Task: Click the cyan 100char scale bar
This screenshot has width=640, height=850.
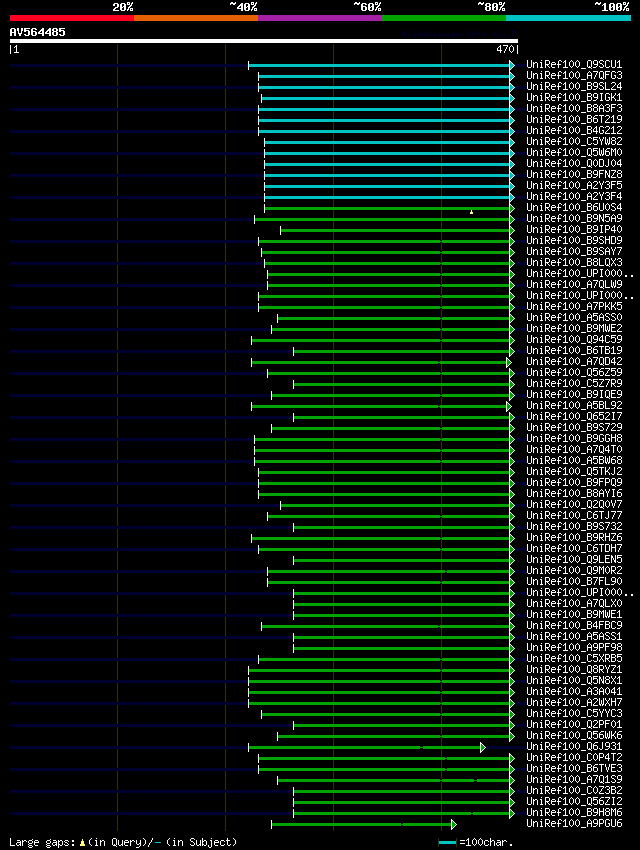Action: point(447,842)
